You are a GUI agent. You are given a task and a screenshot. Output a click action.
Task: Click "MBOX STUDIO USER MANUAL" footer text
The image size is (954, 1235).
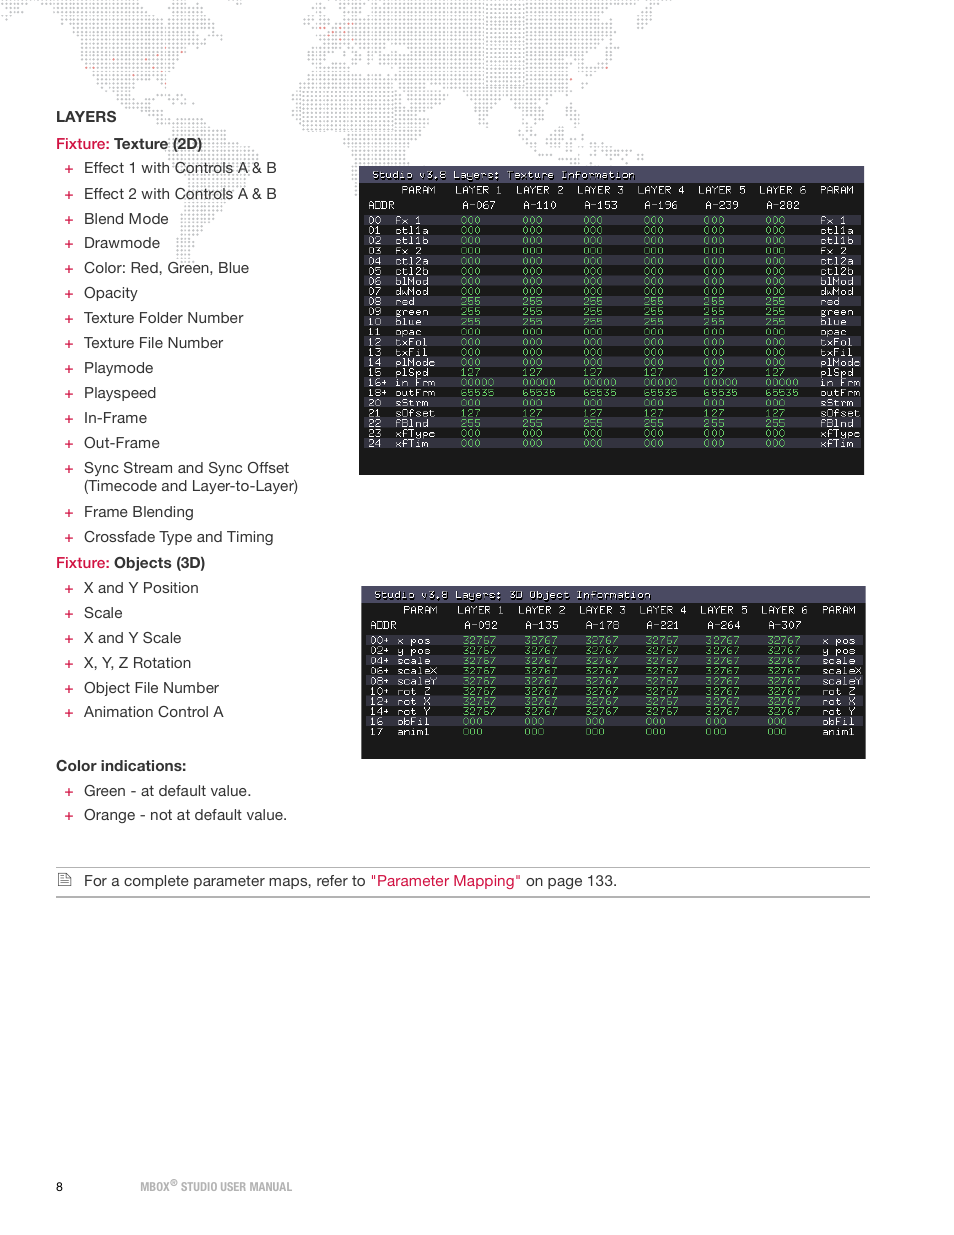click(x=216, y=1187)
